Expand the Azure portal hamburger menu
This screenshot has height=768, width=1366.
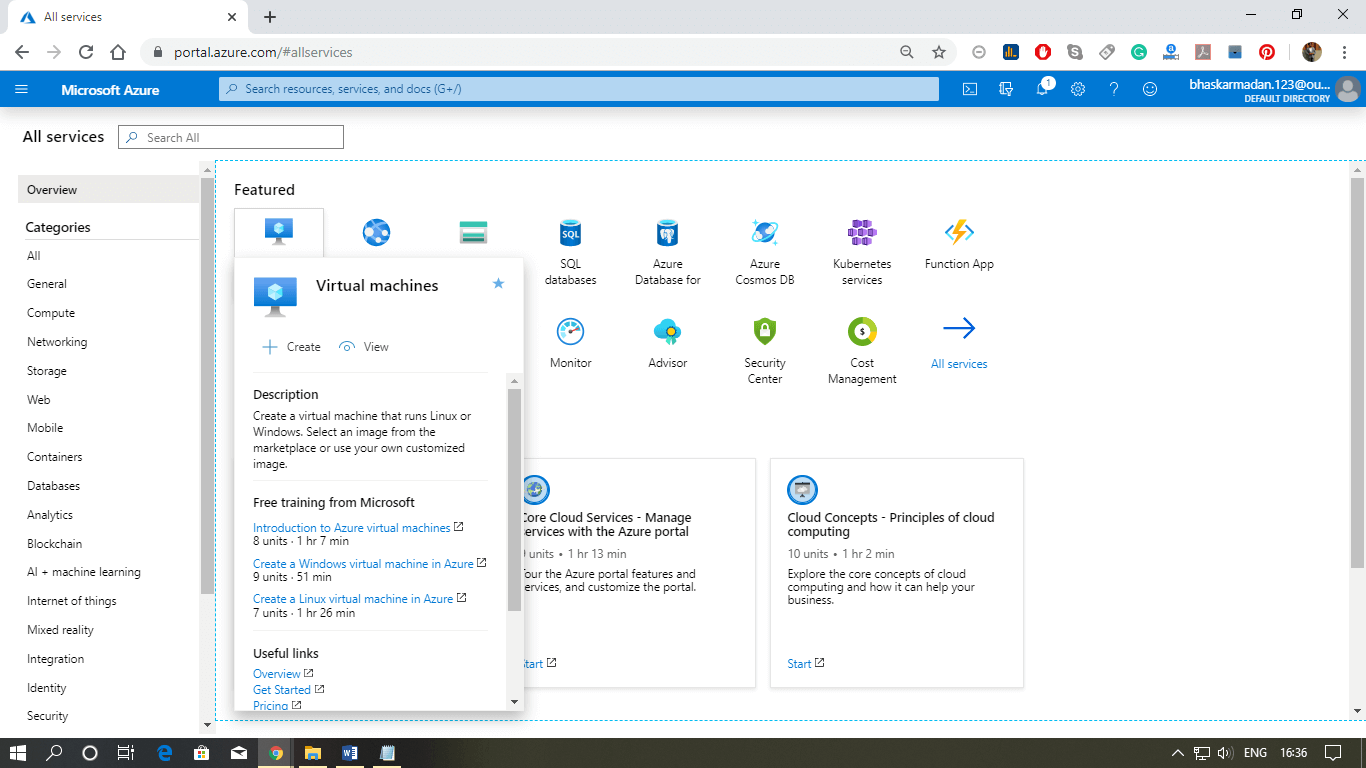22,89
